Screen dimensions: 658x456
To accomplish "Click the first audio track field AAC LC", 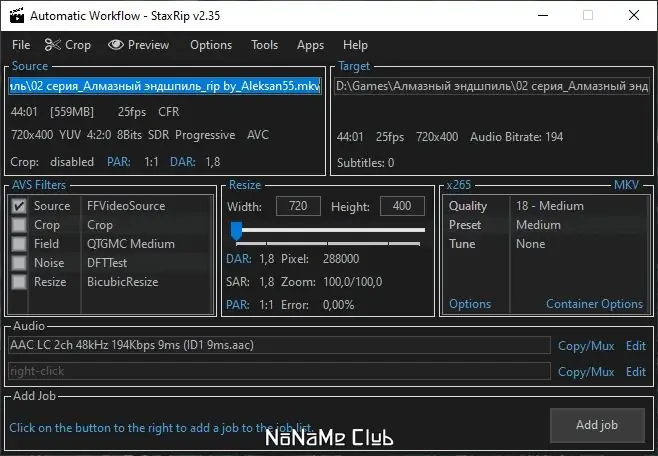I will pyautogui.click(x=279, y=345).
